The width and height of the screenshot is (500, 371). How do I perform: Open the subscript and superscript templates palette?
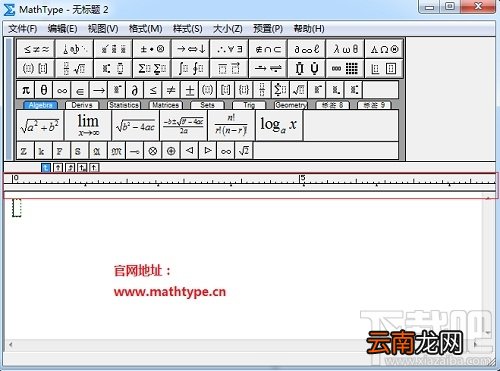[x=113, y=69]
